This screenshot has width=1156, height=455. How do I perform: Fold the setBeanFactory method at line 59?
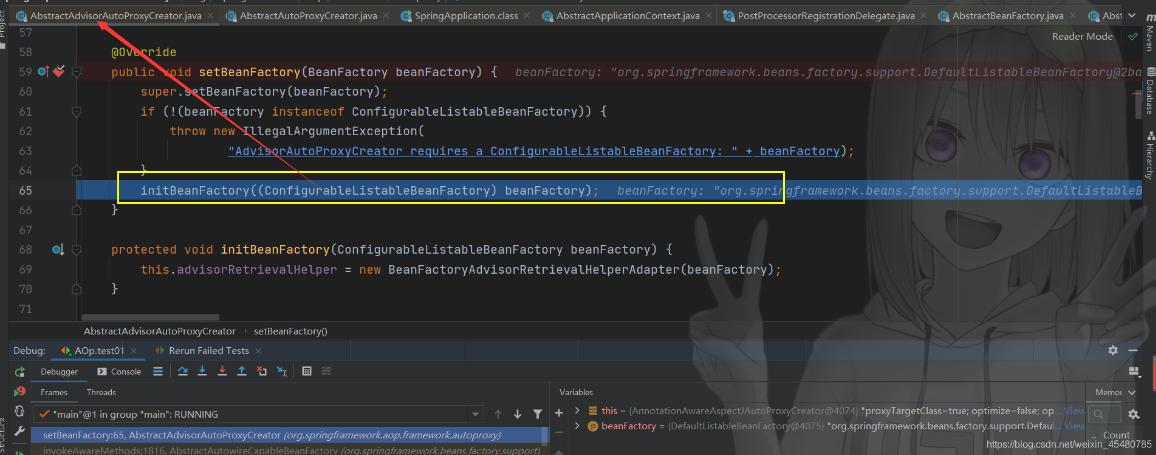click(77, 72)
